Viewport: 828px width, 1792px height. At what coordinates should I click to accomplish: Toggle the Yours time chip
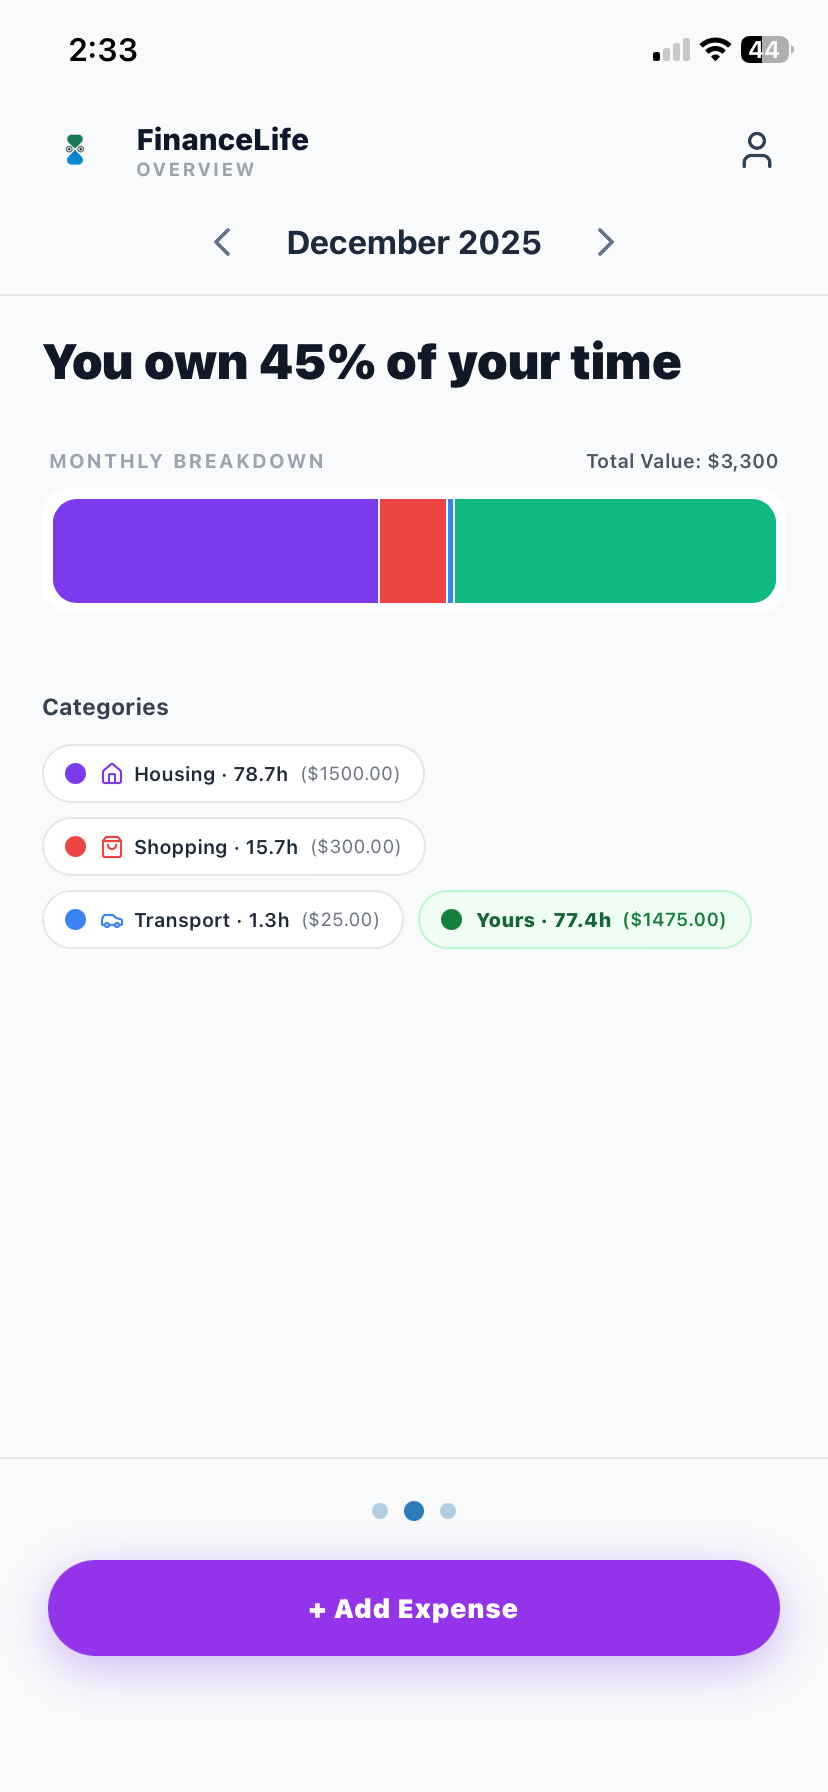point(584,919)
